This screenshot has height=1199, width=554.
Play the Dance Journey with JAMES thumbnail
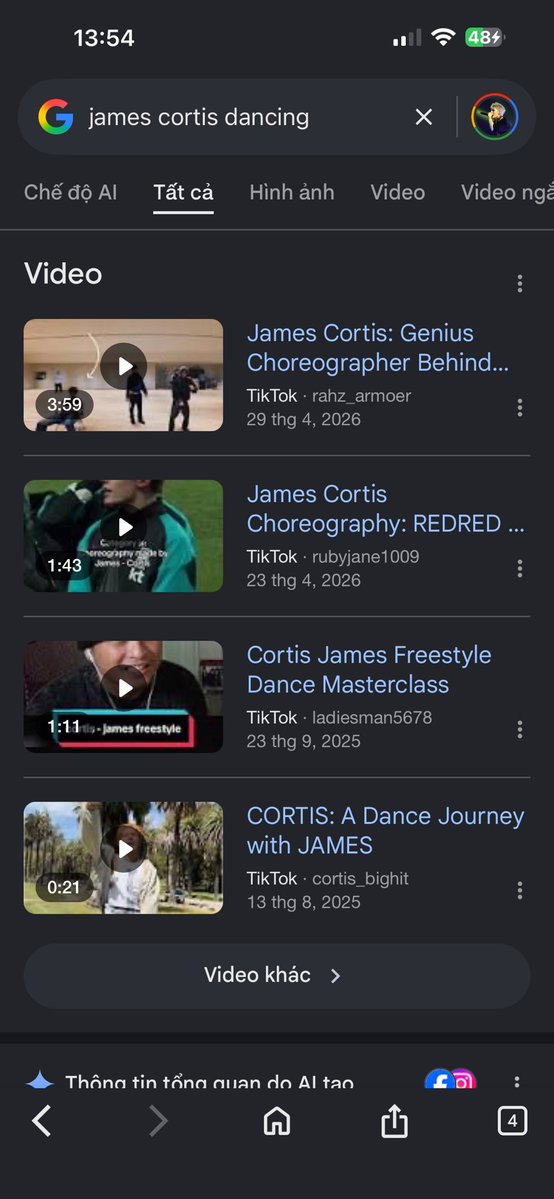click(x=123, y=858)
